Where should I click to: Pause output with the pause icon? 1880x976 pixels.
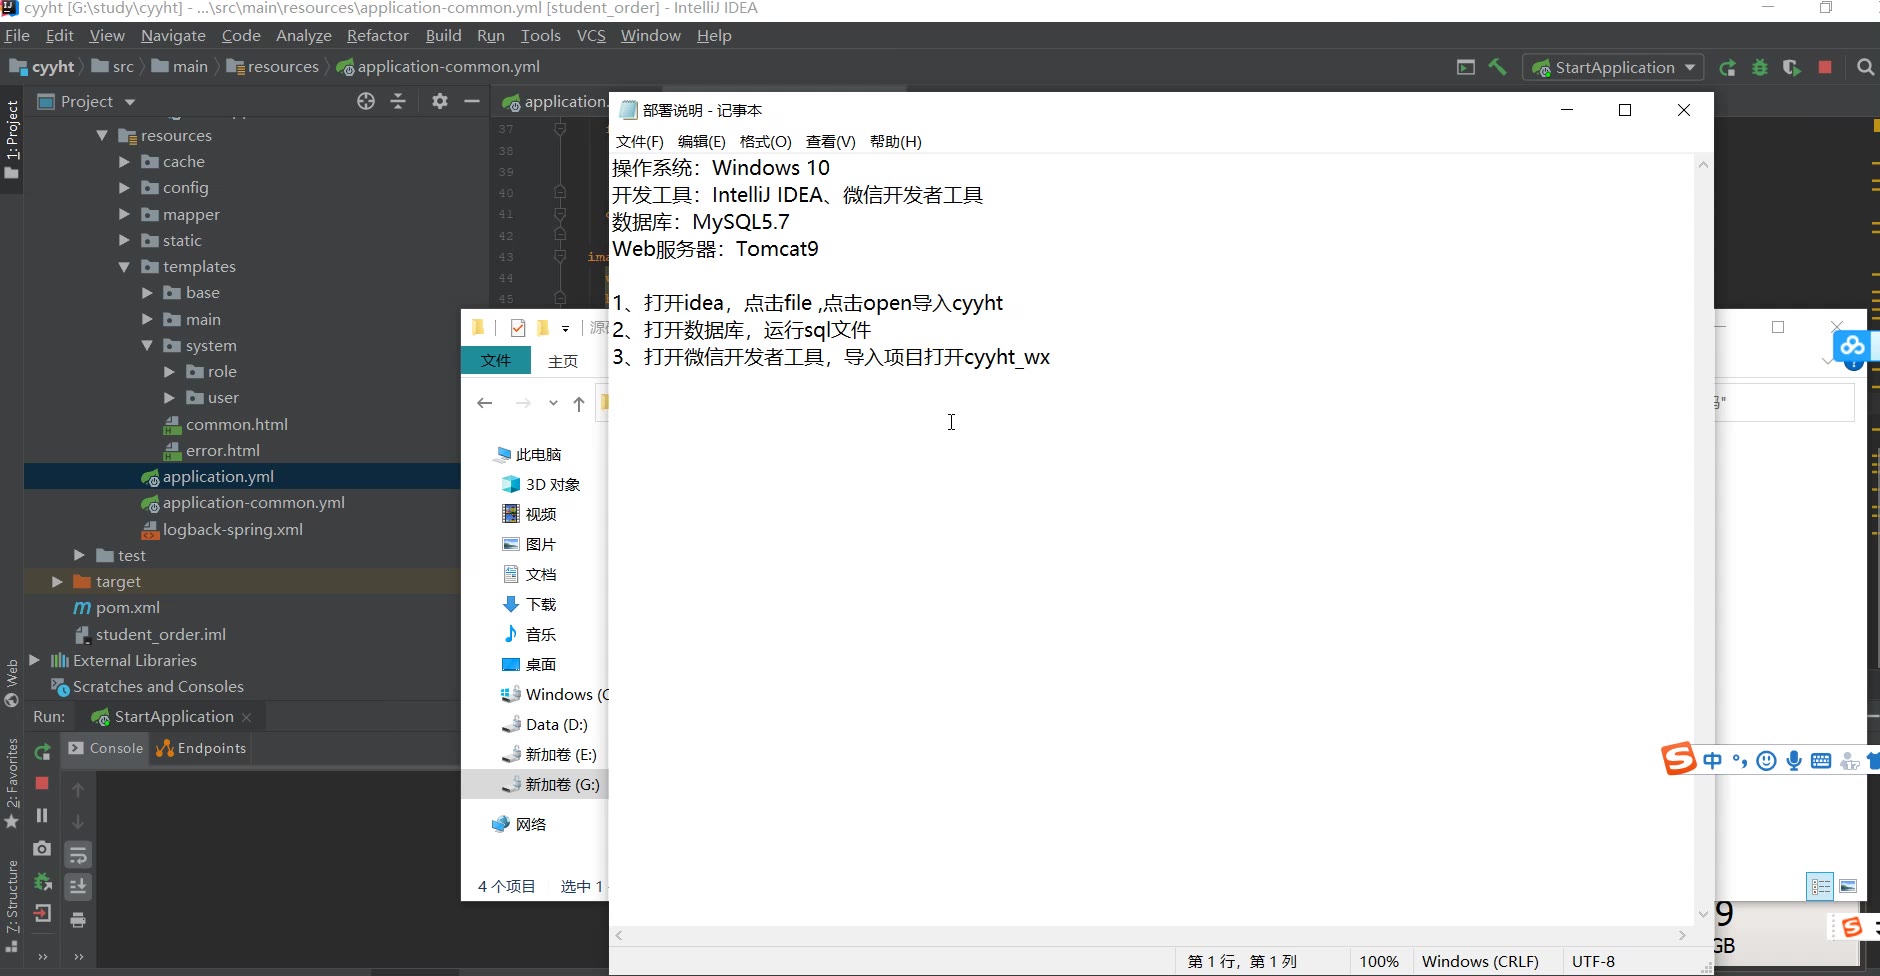(x=42, y=816)
